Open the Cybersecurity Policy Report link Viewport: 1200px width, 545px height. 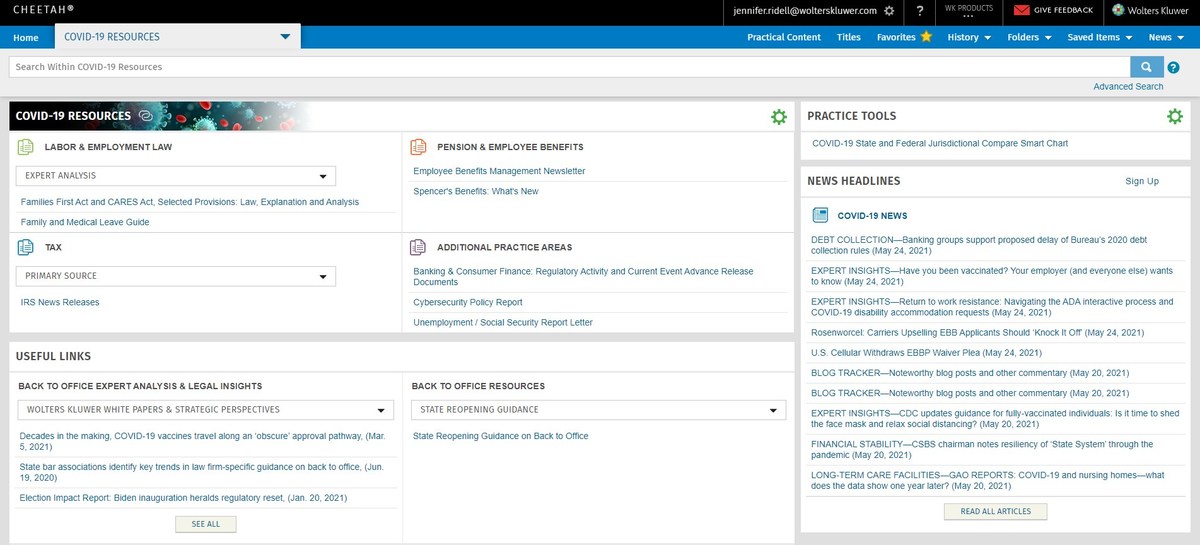(468, 302)
